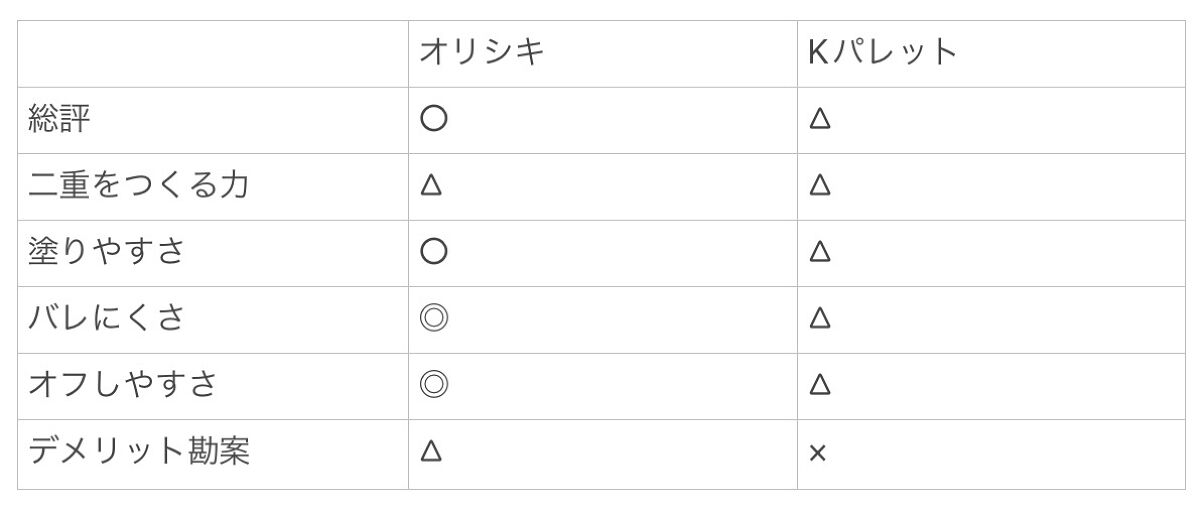Click the circle symbol in the 総評 row
This screenshot has width=1200, height=517.
pos(433,119)
